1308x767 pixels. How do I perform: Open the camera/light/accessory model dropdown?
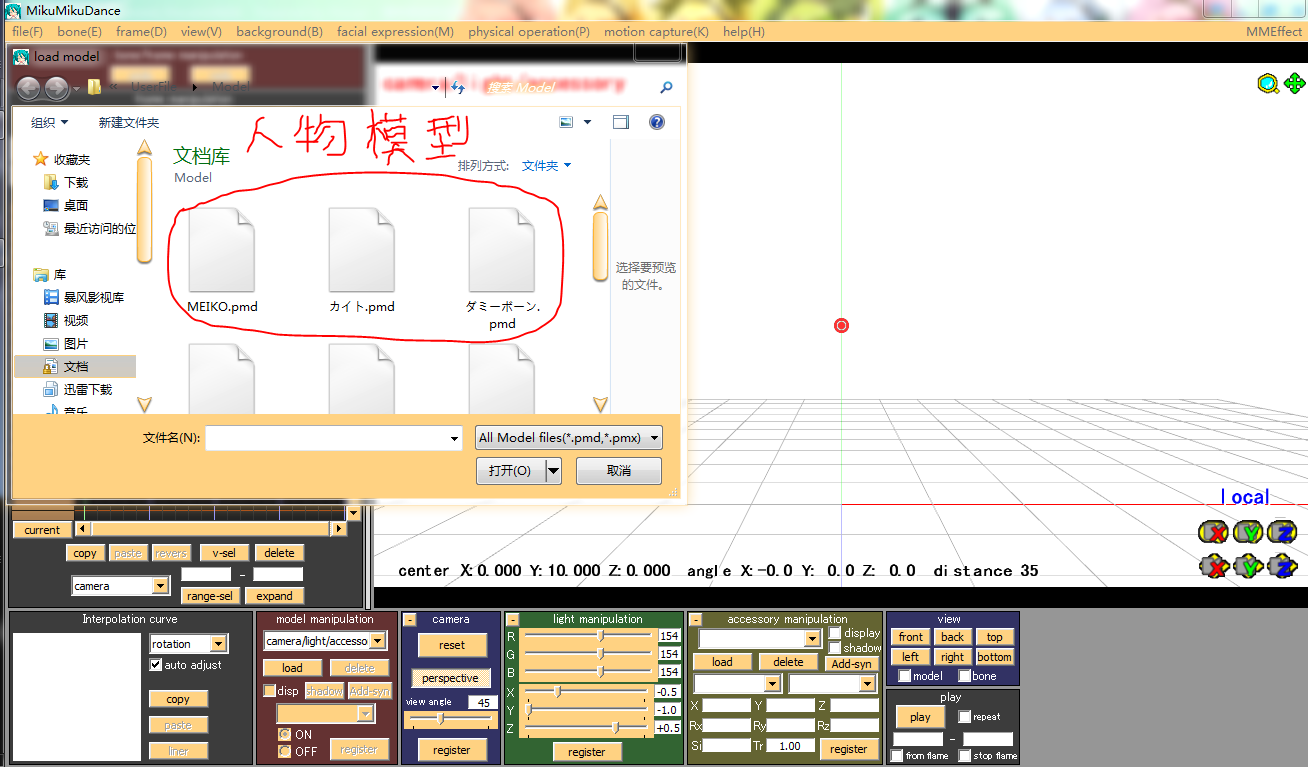[378, 641]
